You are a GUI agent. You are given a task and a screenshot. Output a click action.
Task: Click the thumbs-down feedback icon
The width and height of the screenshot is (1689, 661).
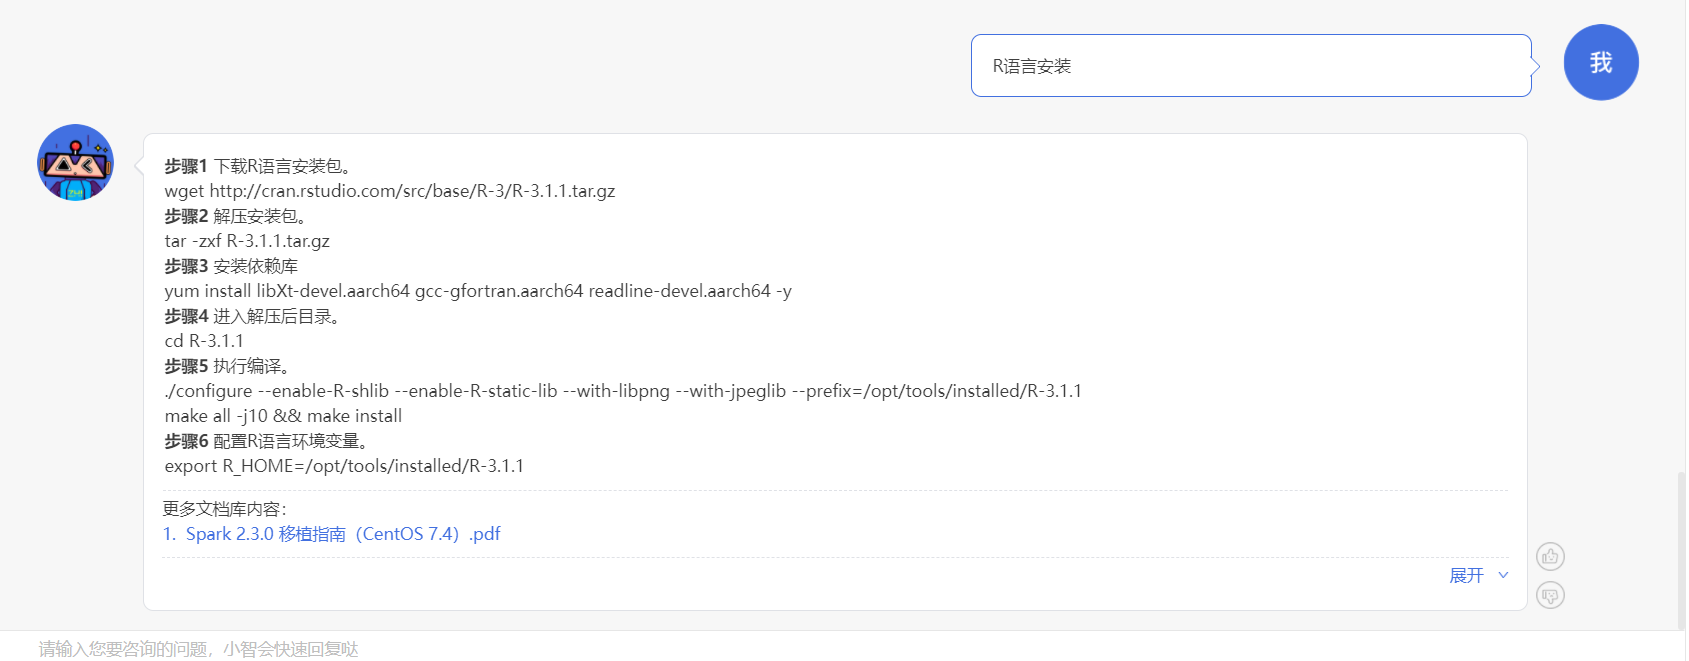click(1550, 596)
